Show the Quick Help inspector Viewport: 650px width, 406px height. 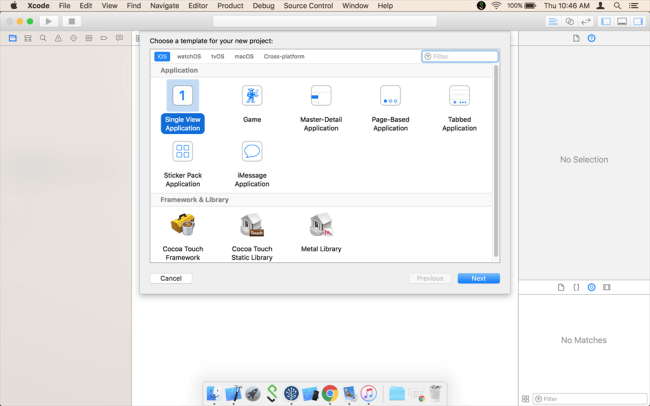592,38
